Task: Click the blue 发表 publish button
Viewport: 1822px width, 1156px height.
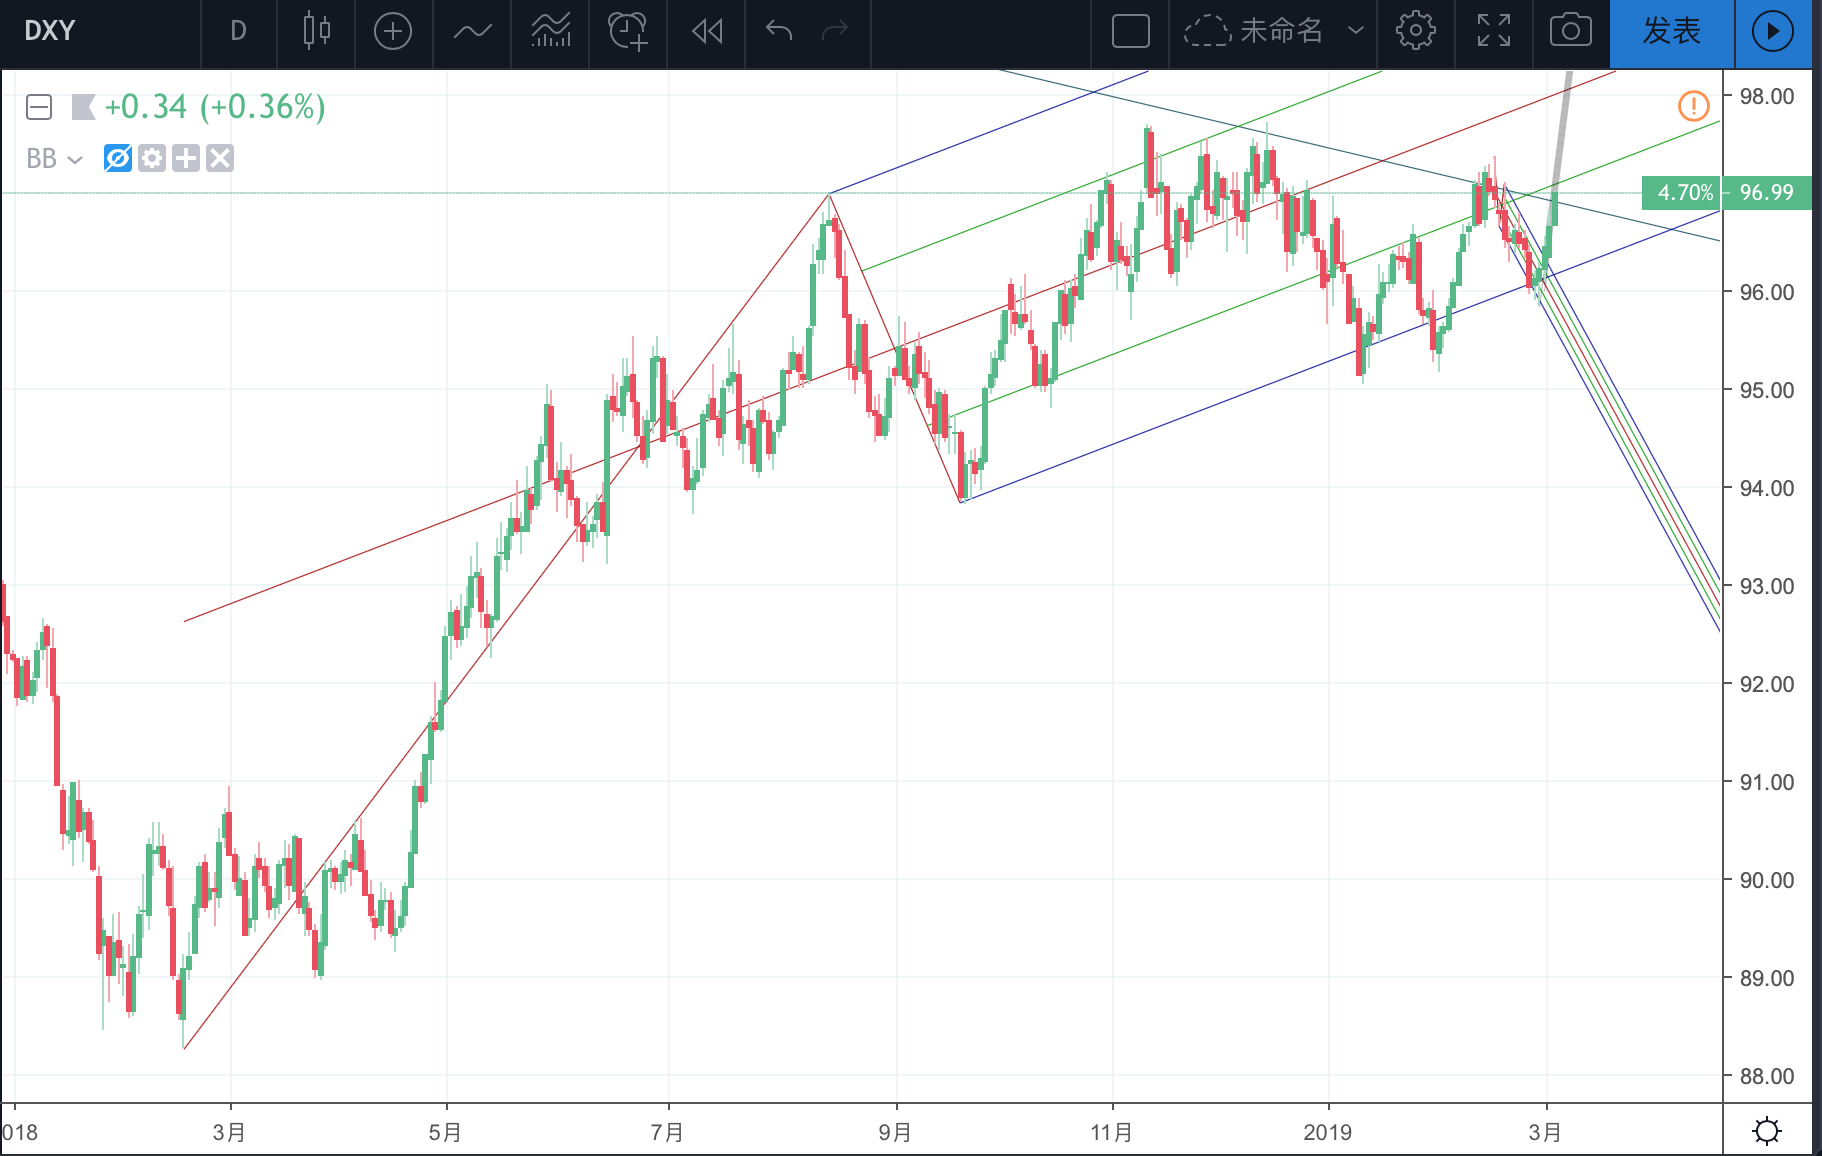Action: pyautogui.click(x=1672, y=31)
